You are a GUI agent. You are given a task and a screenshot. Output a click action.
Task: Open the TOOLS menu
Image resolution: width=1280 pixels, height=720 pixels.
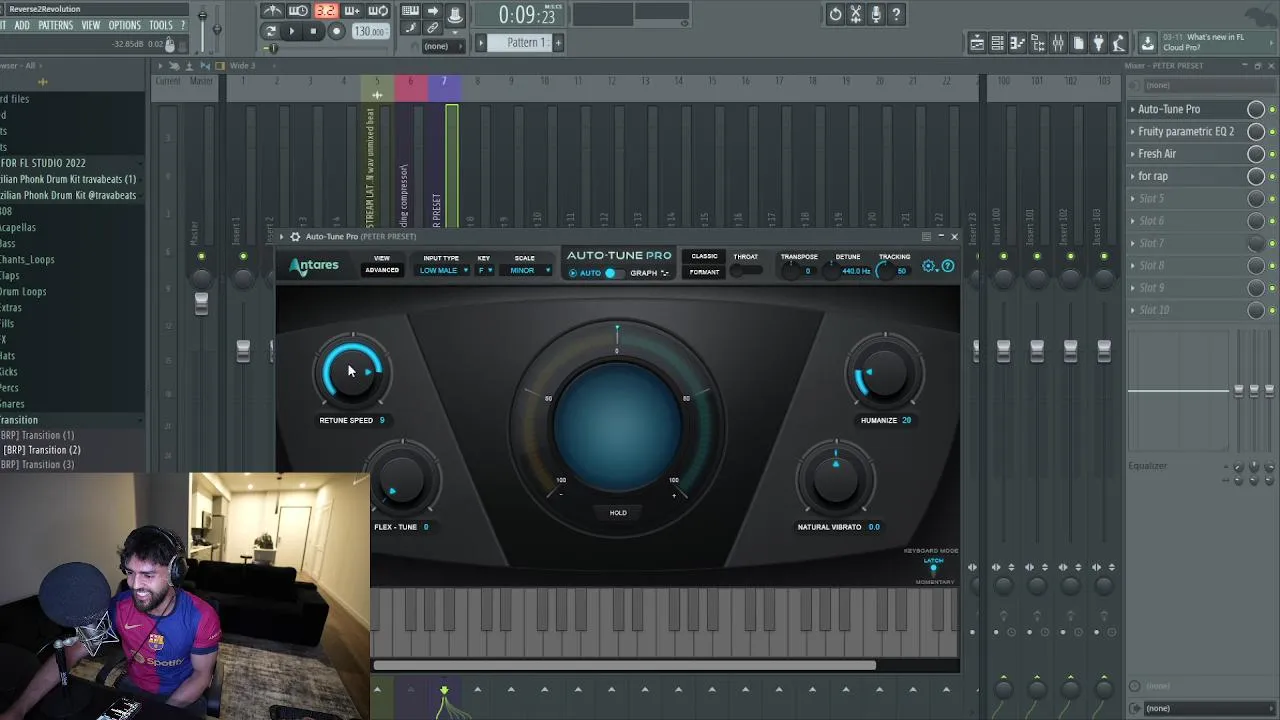pyautogui.click(x=160, y=25)
